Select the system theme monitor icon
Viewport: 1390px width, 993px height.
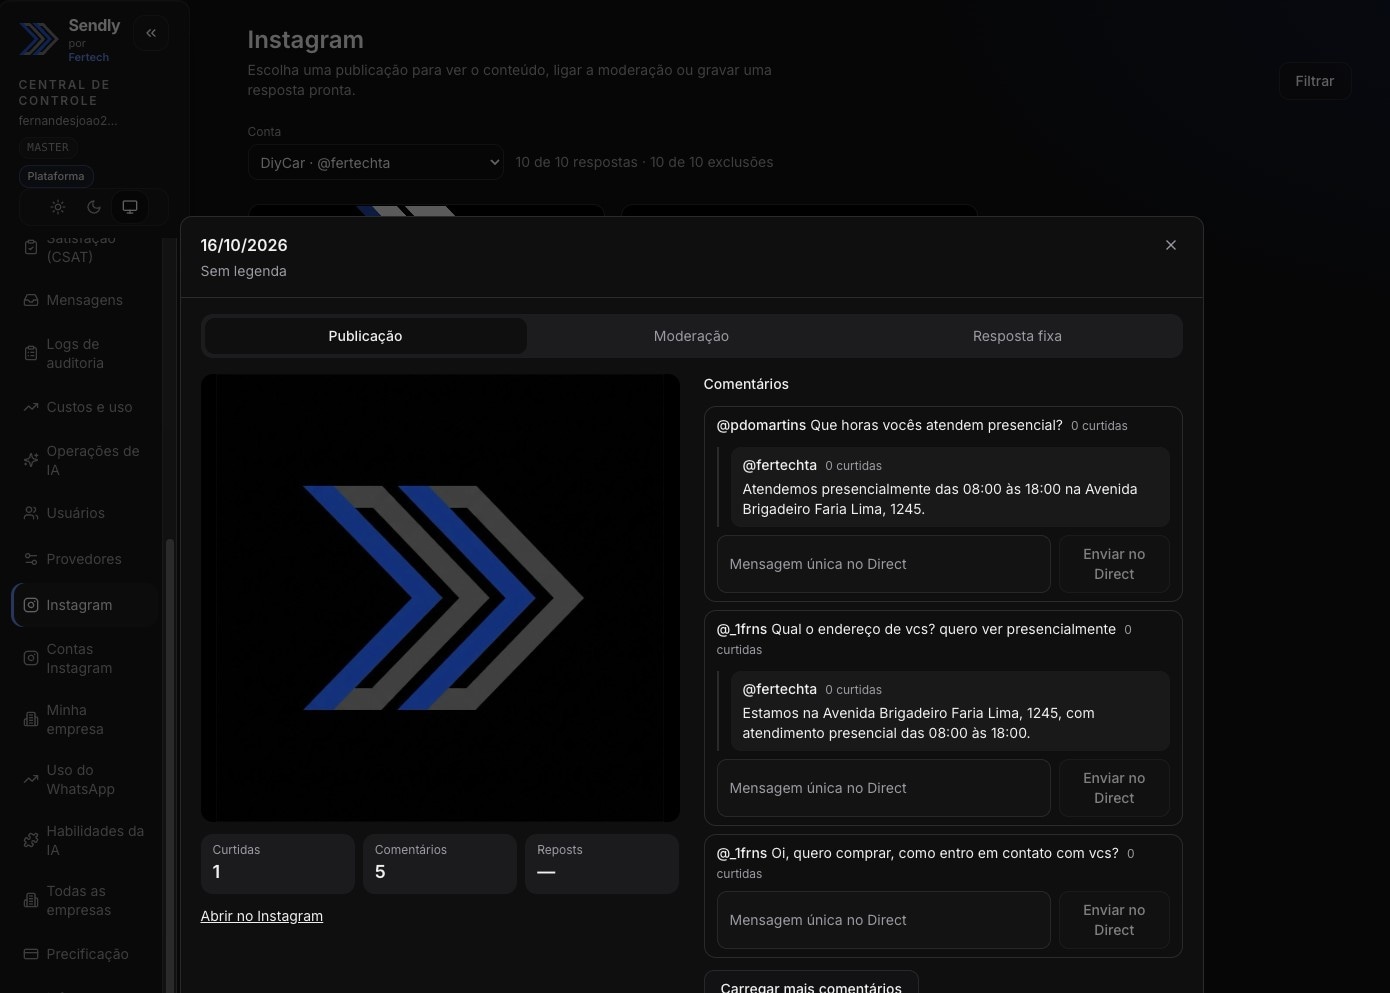(130, 207)
